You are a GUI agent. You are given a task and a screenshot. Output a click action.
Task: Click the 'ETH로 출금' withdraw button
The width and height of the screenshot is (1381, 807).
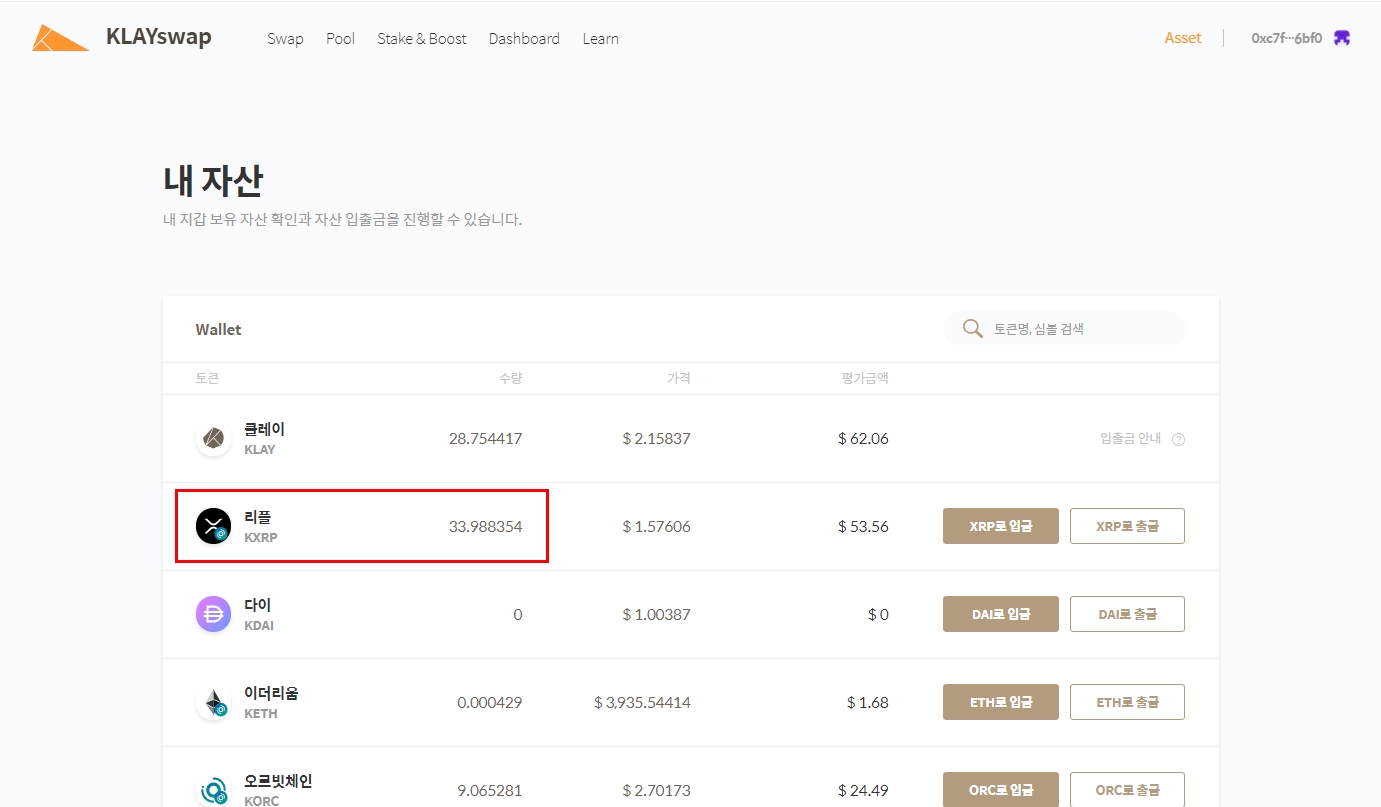tap(1127, 702)
